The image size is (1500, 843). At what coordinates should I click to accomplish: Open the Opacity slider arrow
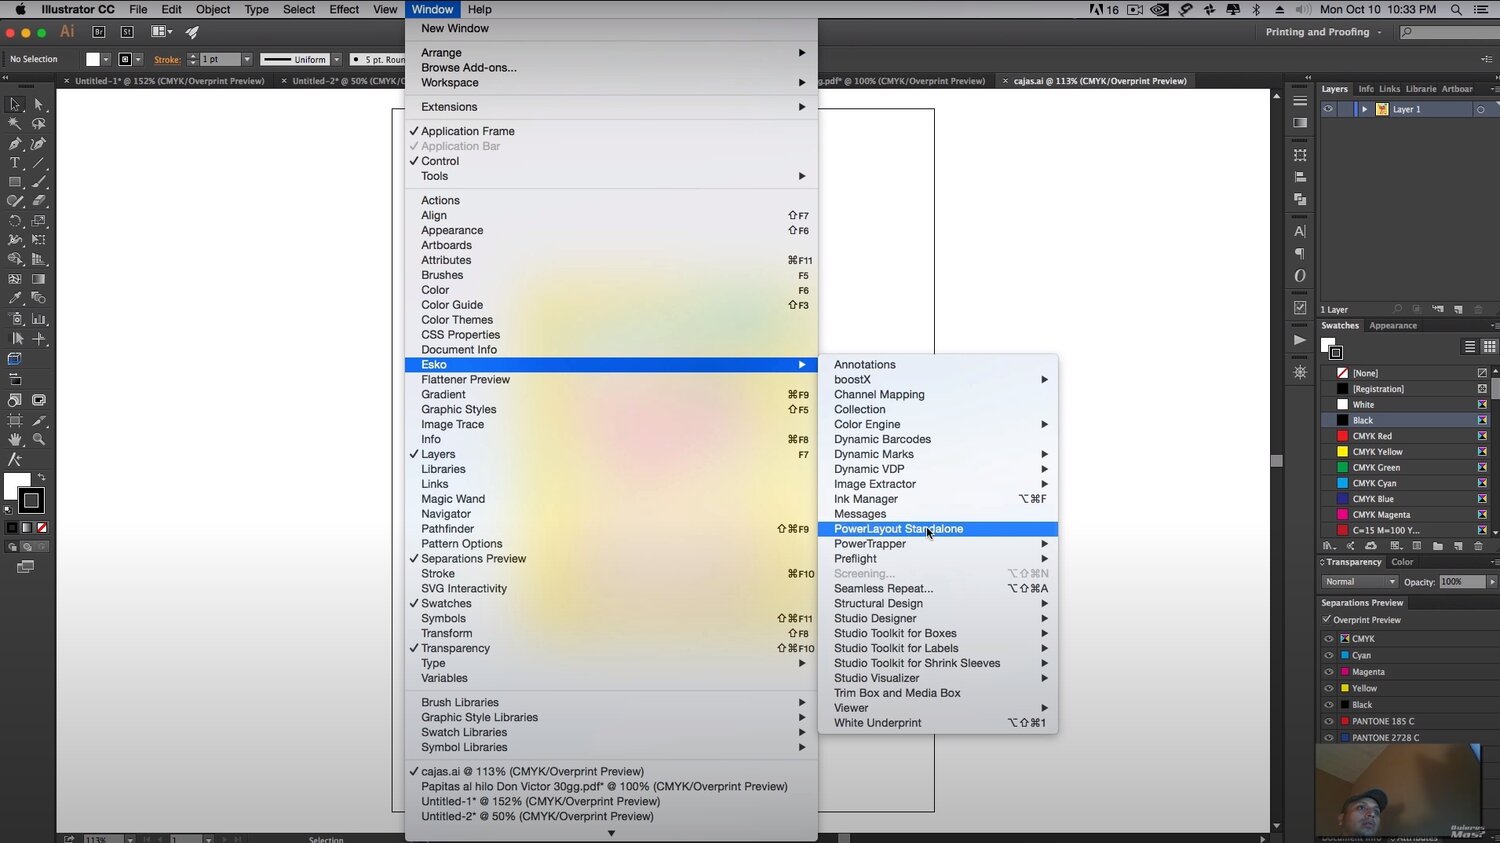(x=1492, y=582)
